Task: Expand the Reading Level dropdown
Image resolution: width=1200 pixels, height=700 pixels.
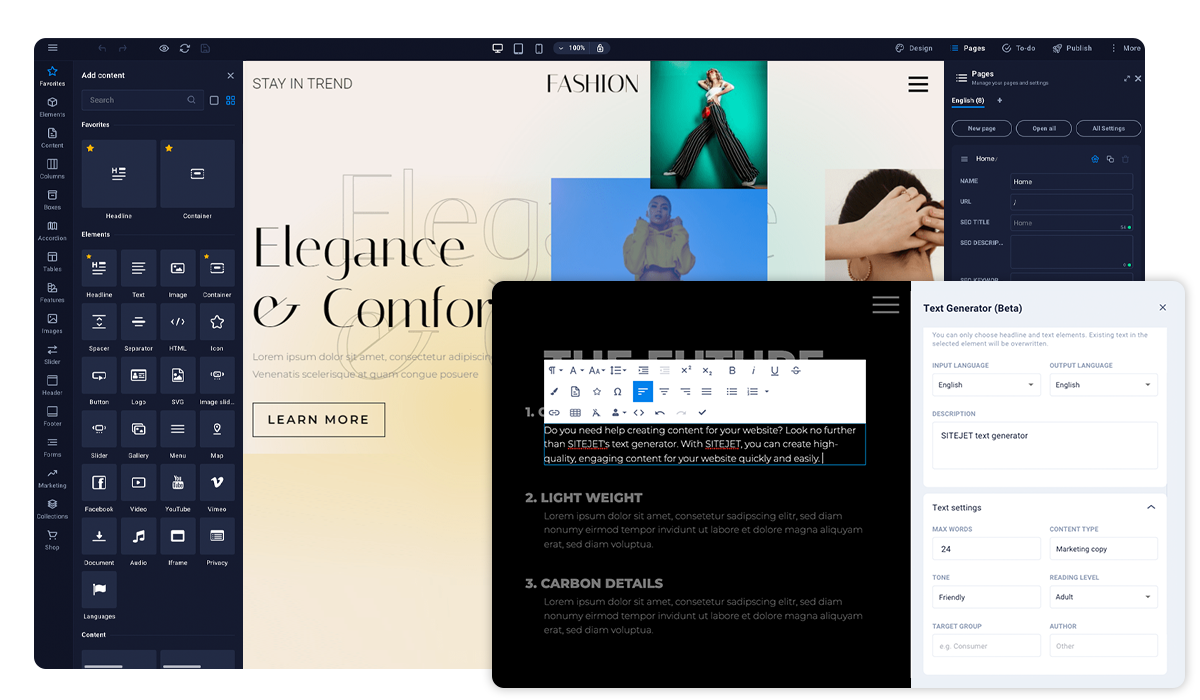Action: pos(1102,597)
